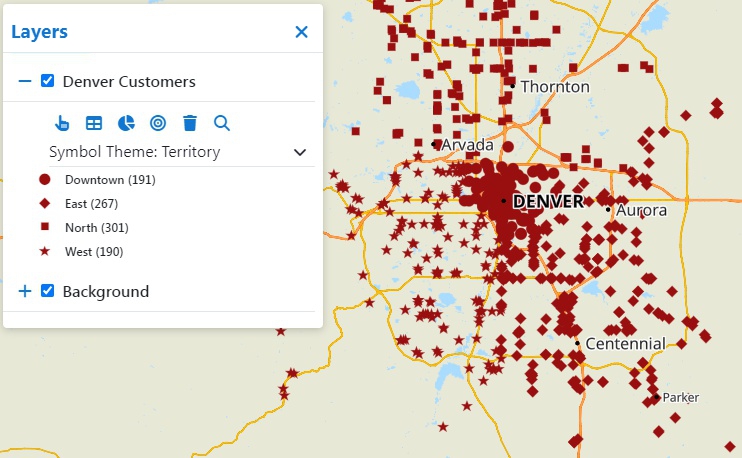Click the pointer select tool icon
This screenshot has width=742, height=458.
point(62,123)
